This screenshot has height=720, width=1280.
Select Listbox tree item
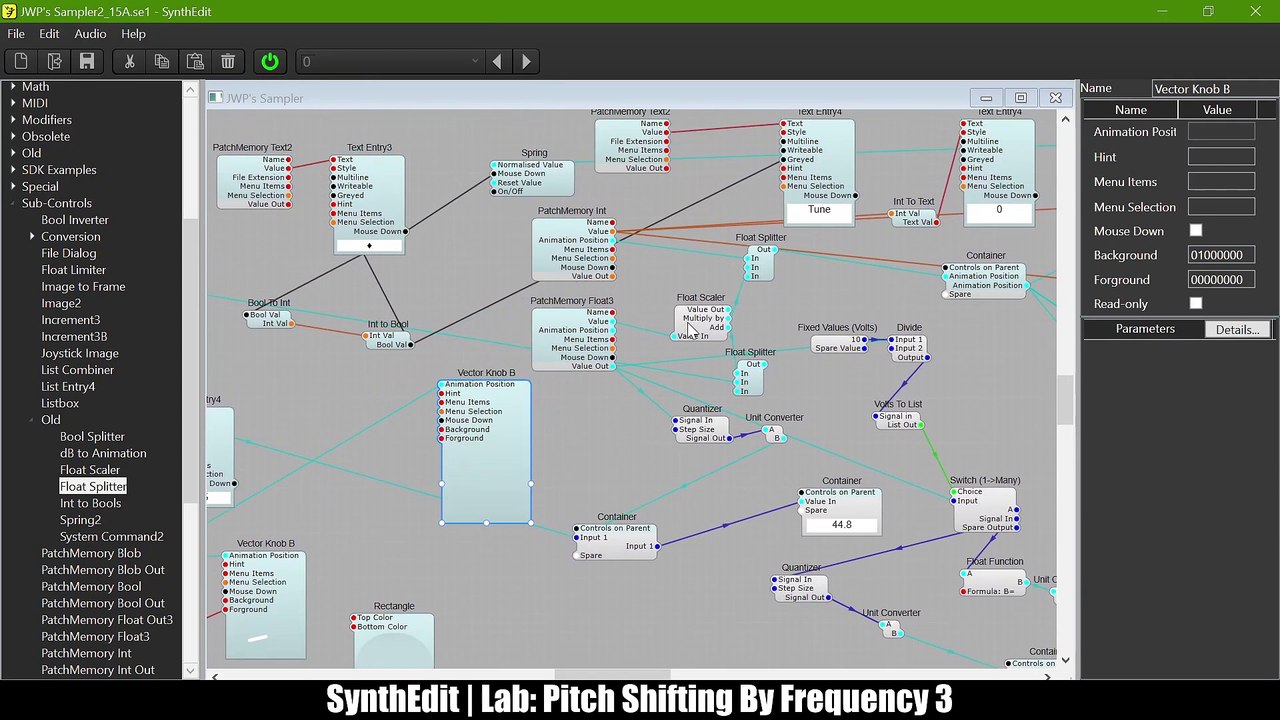(x=60, y=403)
